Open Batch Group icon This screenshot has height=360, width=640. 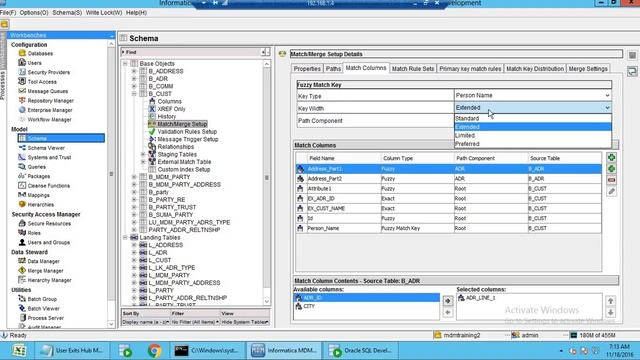(x=22, y=299)
